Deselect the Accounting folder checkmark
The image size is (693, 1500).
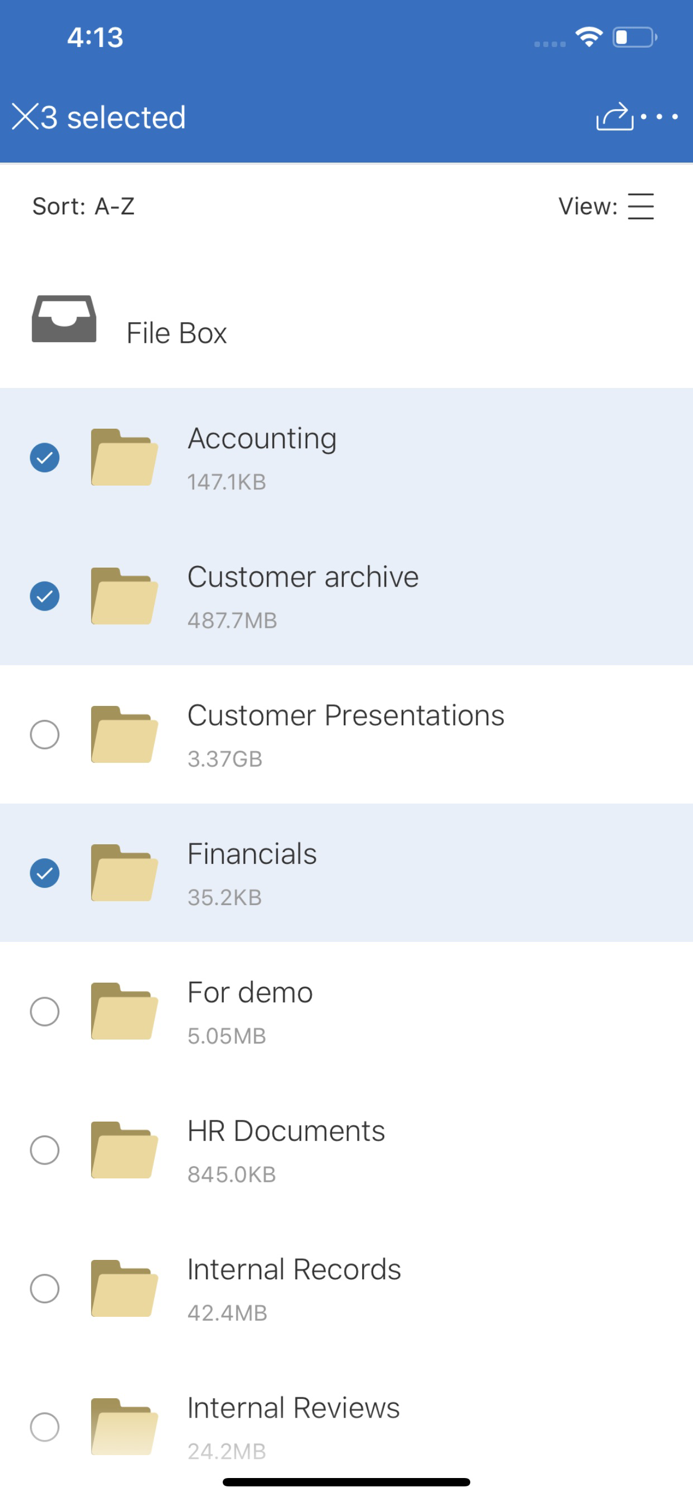(x=44, y=458)
